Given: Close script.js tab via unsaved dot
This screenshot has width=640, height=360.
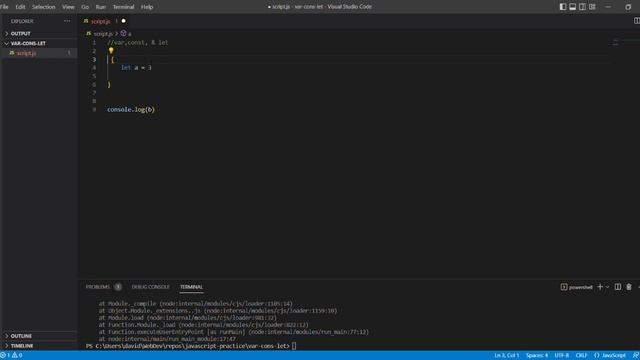Looking at the screenshot, I should click(124, 21).
